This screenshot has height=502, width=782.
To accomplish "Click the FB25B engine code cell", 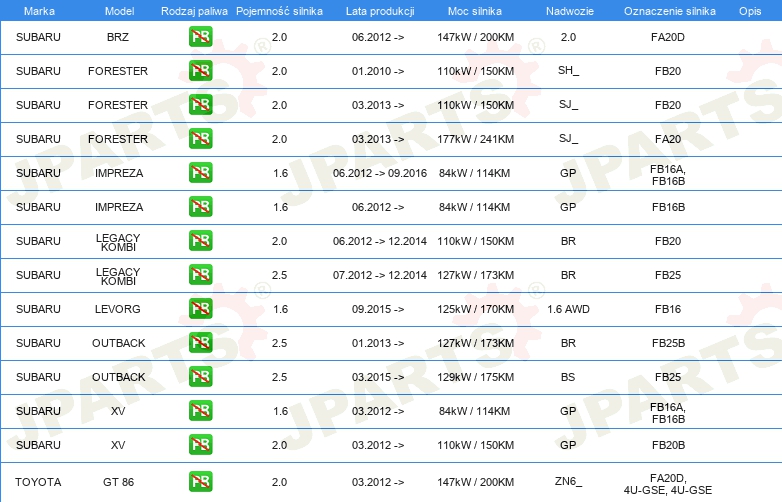I will tap(668, 343).
